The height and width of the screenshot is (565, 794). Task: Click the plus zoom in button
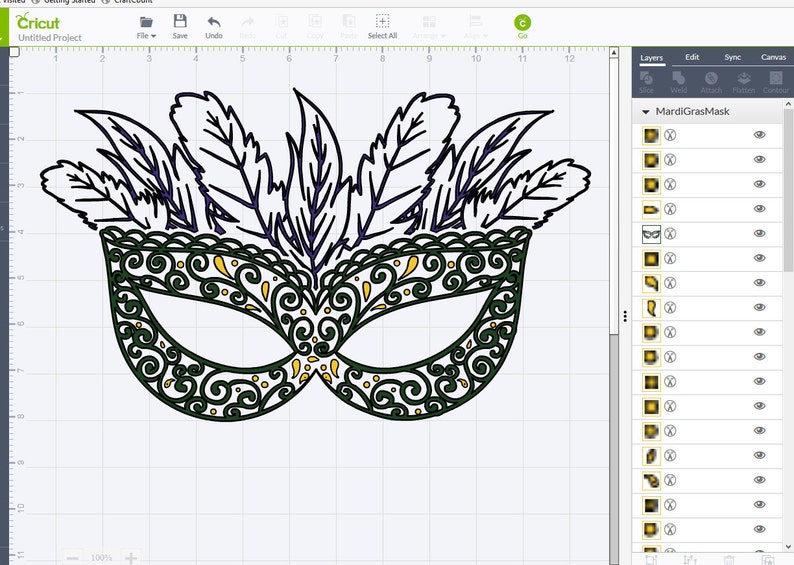(131, 558)
